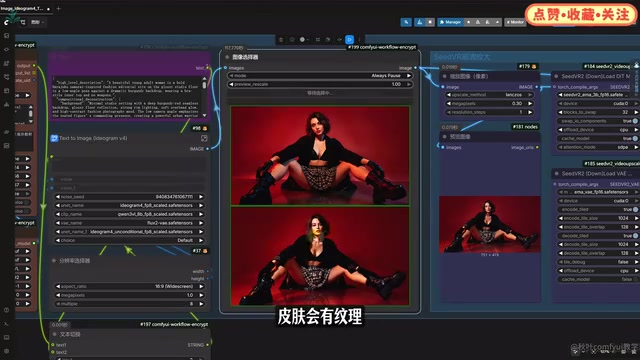Viewport: 640px width, 360px height.
Task: Click the blue pin icon in top toolbar
Action: tap(406, 22)
